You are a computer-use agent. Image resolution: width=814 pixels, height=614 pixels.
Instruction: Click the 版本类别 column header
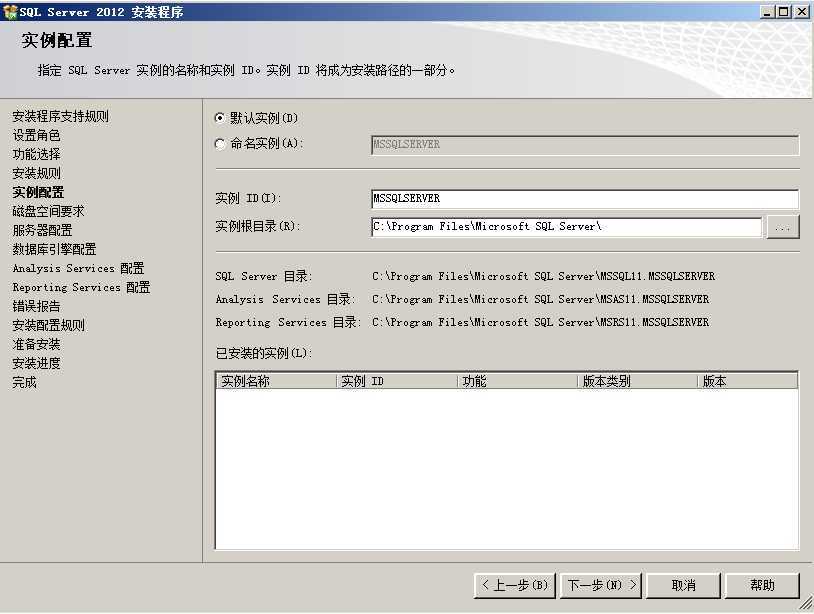(637, 381)
